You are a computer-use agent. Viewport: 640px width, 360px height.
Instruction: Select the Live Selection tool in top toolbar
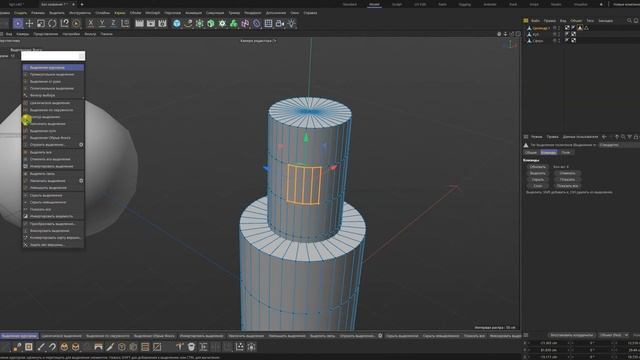pyautogui.click(x=18, y=24)
